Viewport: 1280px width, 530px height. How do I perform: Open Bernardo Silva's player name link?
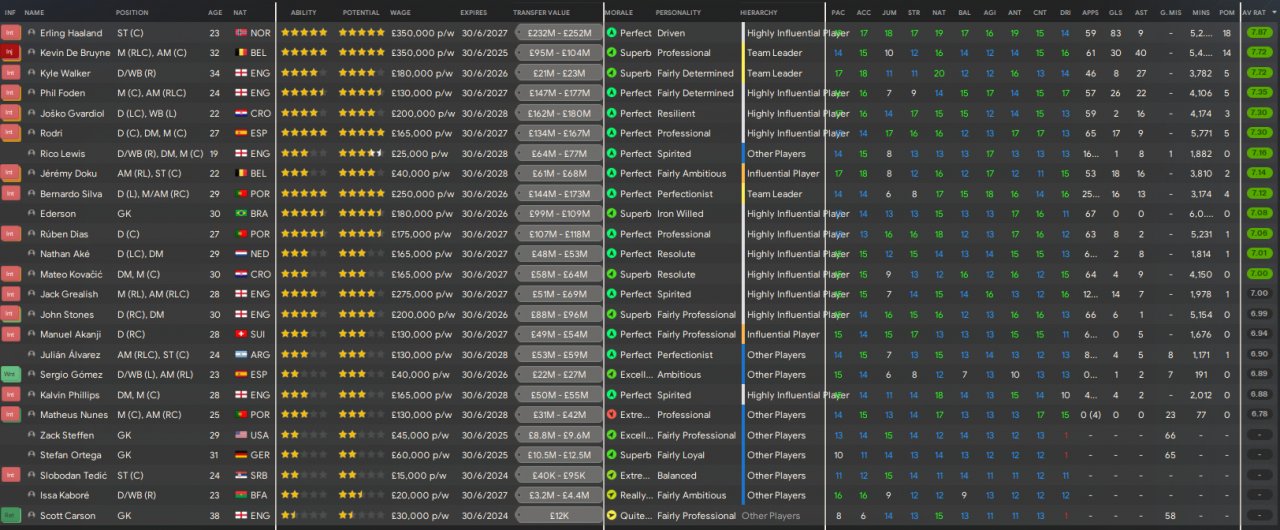[x=71, y=194]
